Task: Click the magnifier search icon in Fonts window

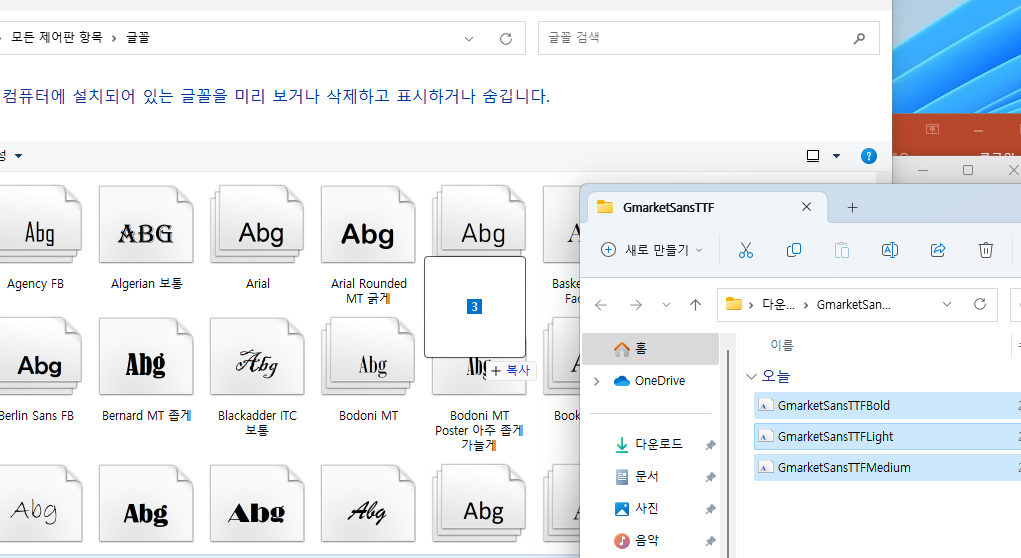Action: [860, 38]
